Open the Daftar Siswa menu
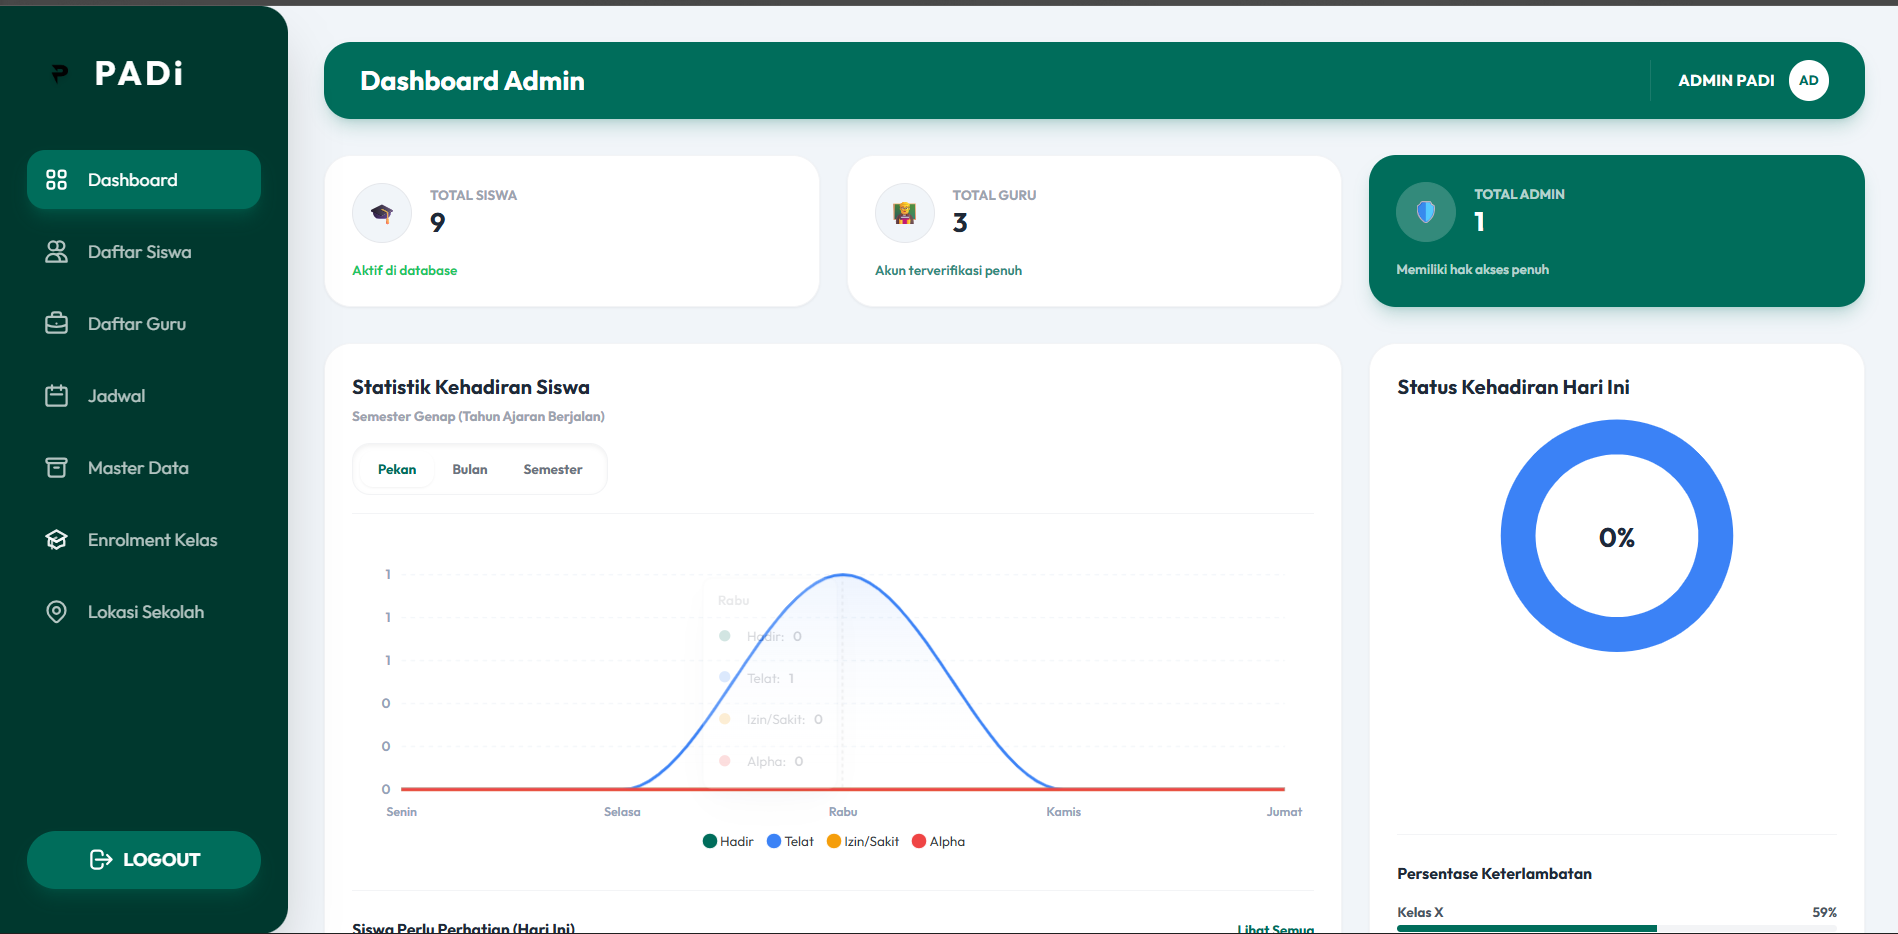Viewport: 1898px width, 934px height. point(144,252)
